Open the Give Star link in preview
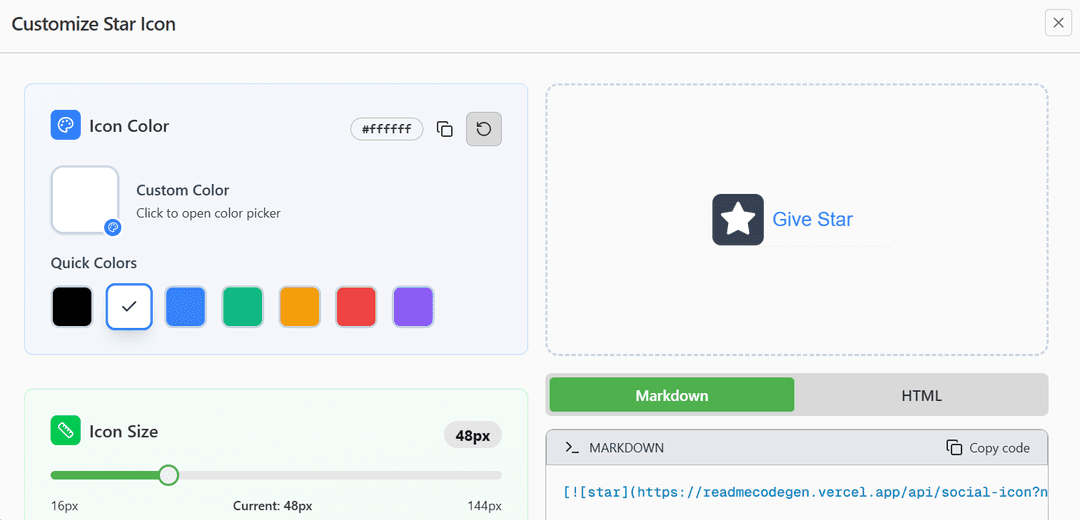This screenshot has width=1080, height=520. pyautogui.click(x=812, y=220)
